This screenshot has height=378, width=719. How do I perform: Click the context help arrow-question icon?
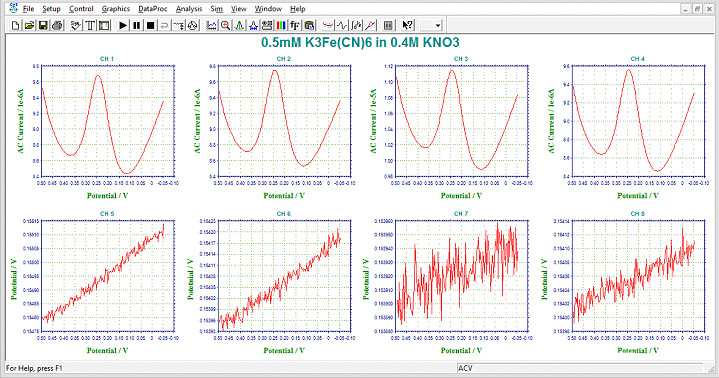pos(407,25)
